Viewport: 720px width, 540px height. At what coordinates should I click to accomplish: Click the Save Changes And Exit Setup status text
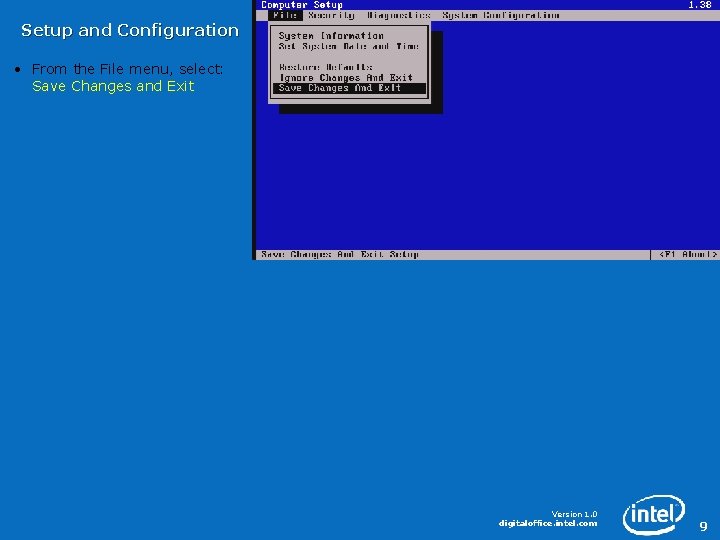[x=340, y=254]
